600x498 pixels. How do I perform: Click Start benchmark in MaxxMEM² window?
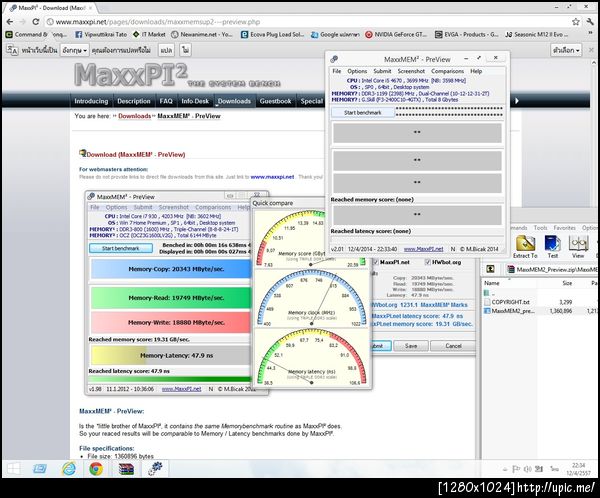[362, 113]
